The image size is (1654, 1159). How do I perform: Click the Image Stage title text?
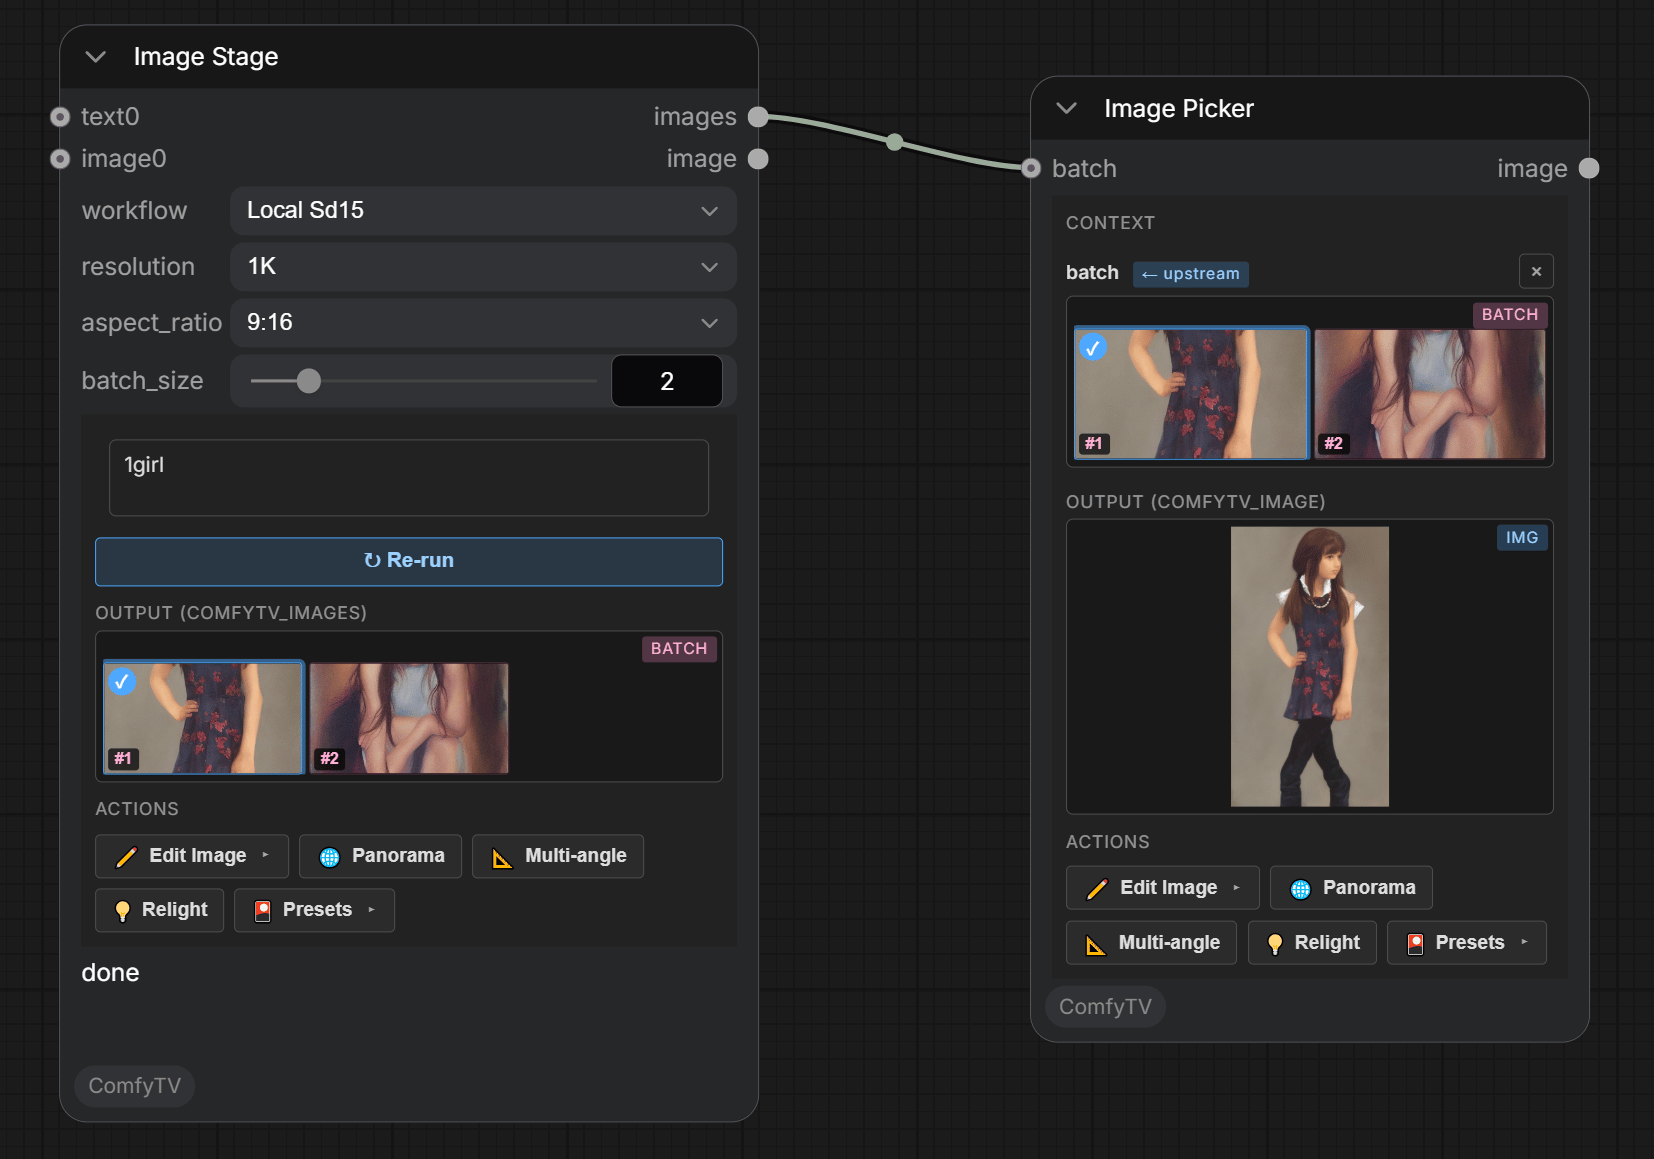pos(206,57)
